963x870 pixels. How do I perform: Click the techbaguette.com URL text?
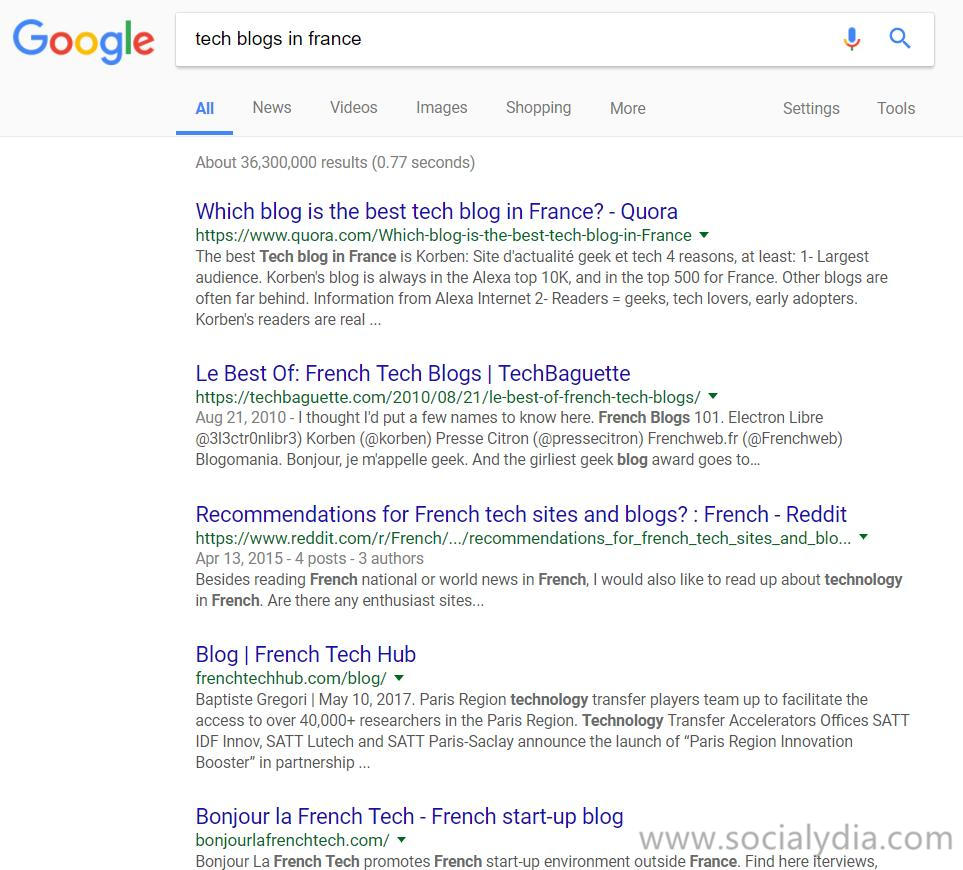tap(448, 397)
